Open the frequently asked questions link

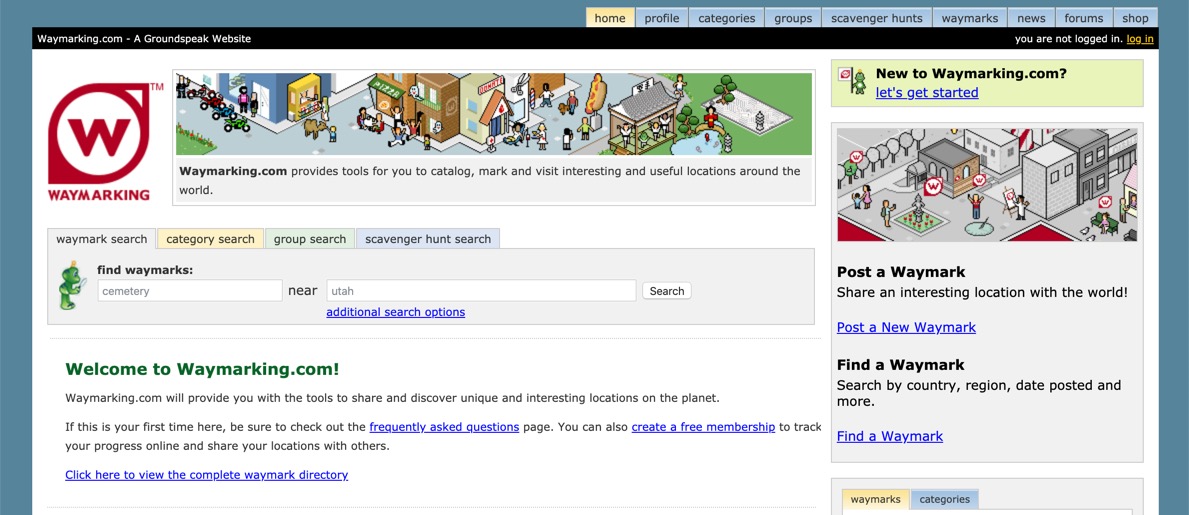[444, 427]
